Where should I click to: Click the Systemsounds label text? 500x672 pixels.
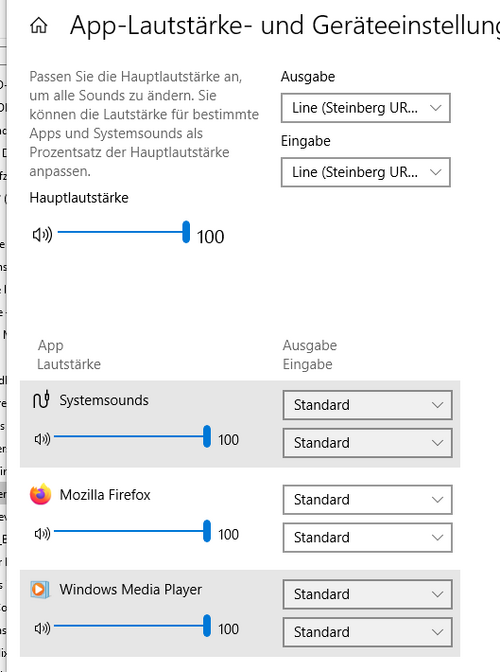point(104,400)
